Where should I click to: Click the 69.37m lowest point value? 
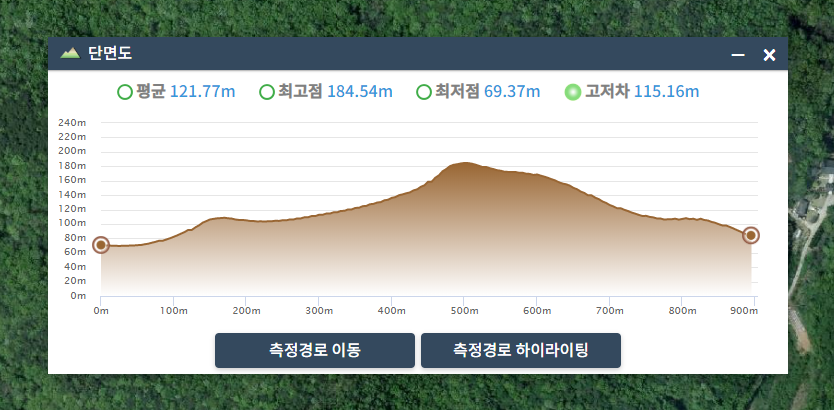[x=512, y=91]
